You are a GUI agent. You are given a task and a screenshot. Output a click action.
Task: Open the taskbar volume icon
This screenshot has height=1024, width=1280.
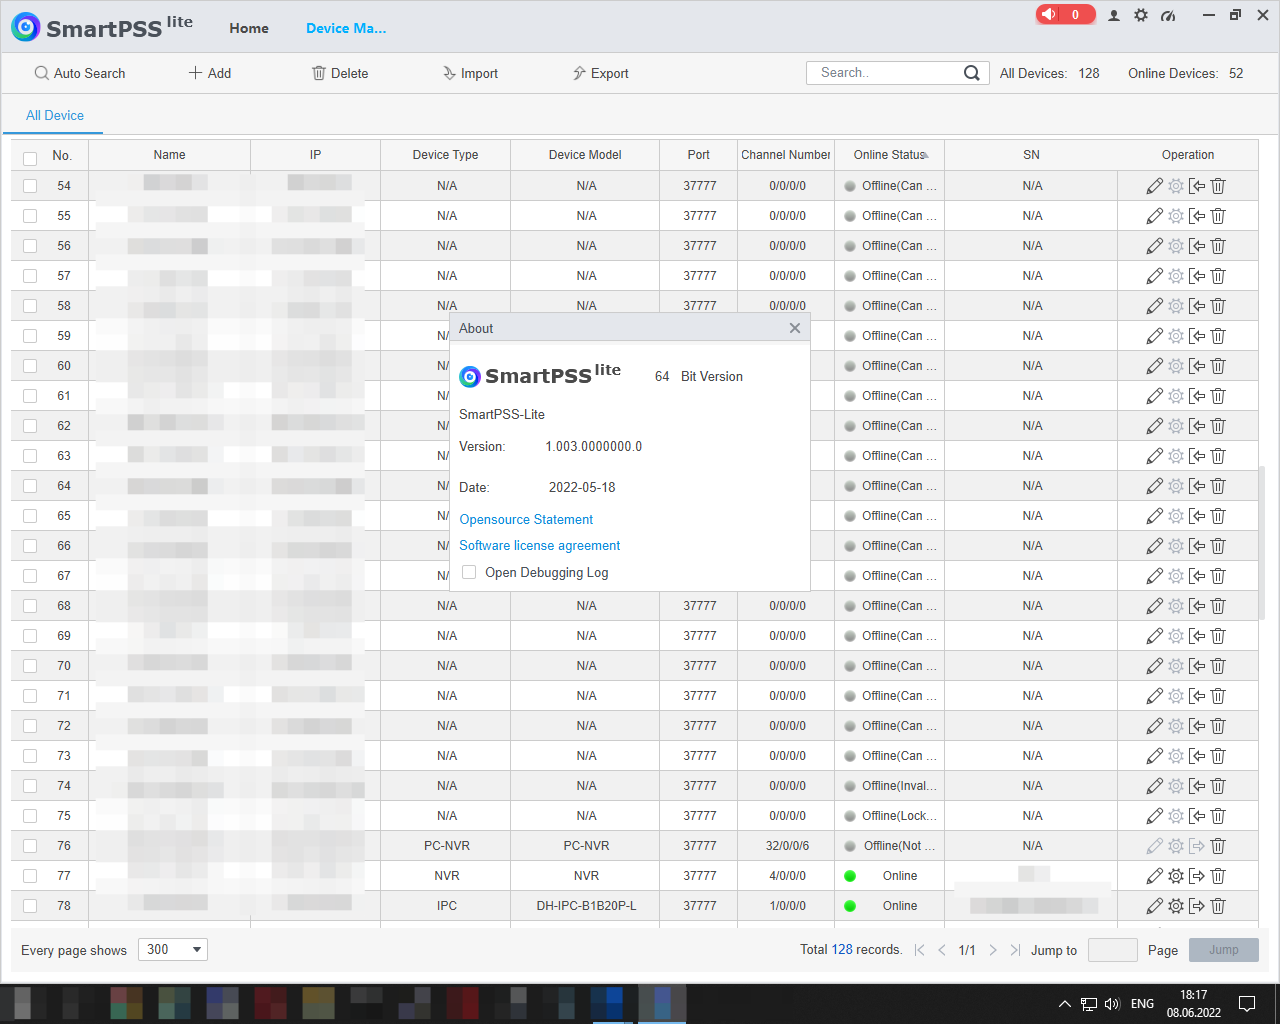click(1113, 1004)
